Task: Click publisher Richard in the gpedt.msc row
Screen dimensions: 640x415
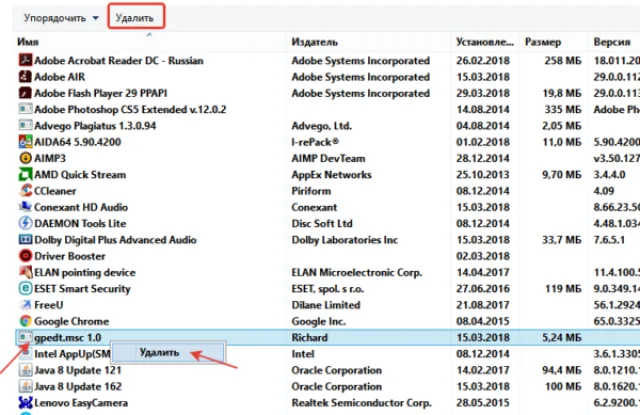Action: tap(309, 337)
